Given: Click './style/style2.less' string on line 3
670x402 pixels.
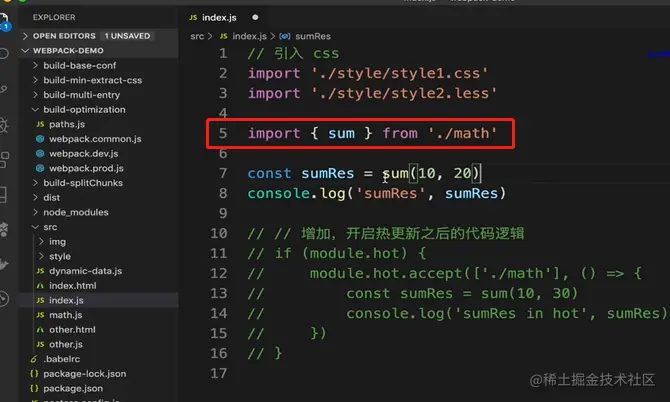Looking at the screenshot, I should pos(404,94).
